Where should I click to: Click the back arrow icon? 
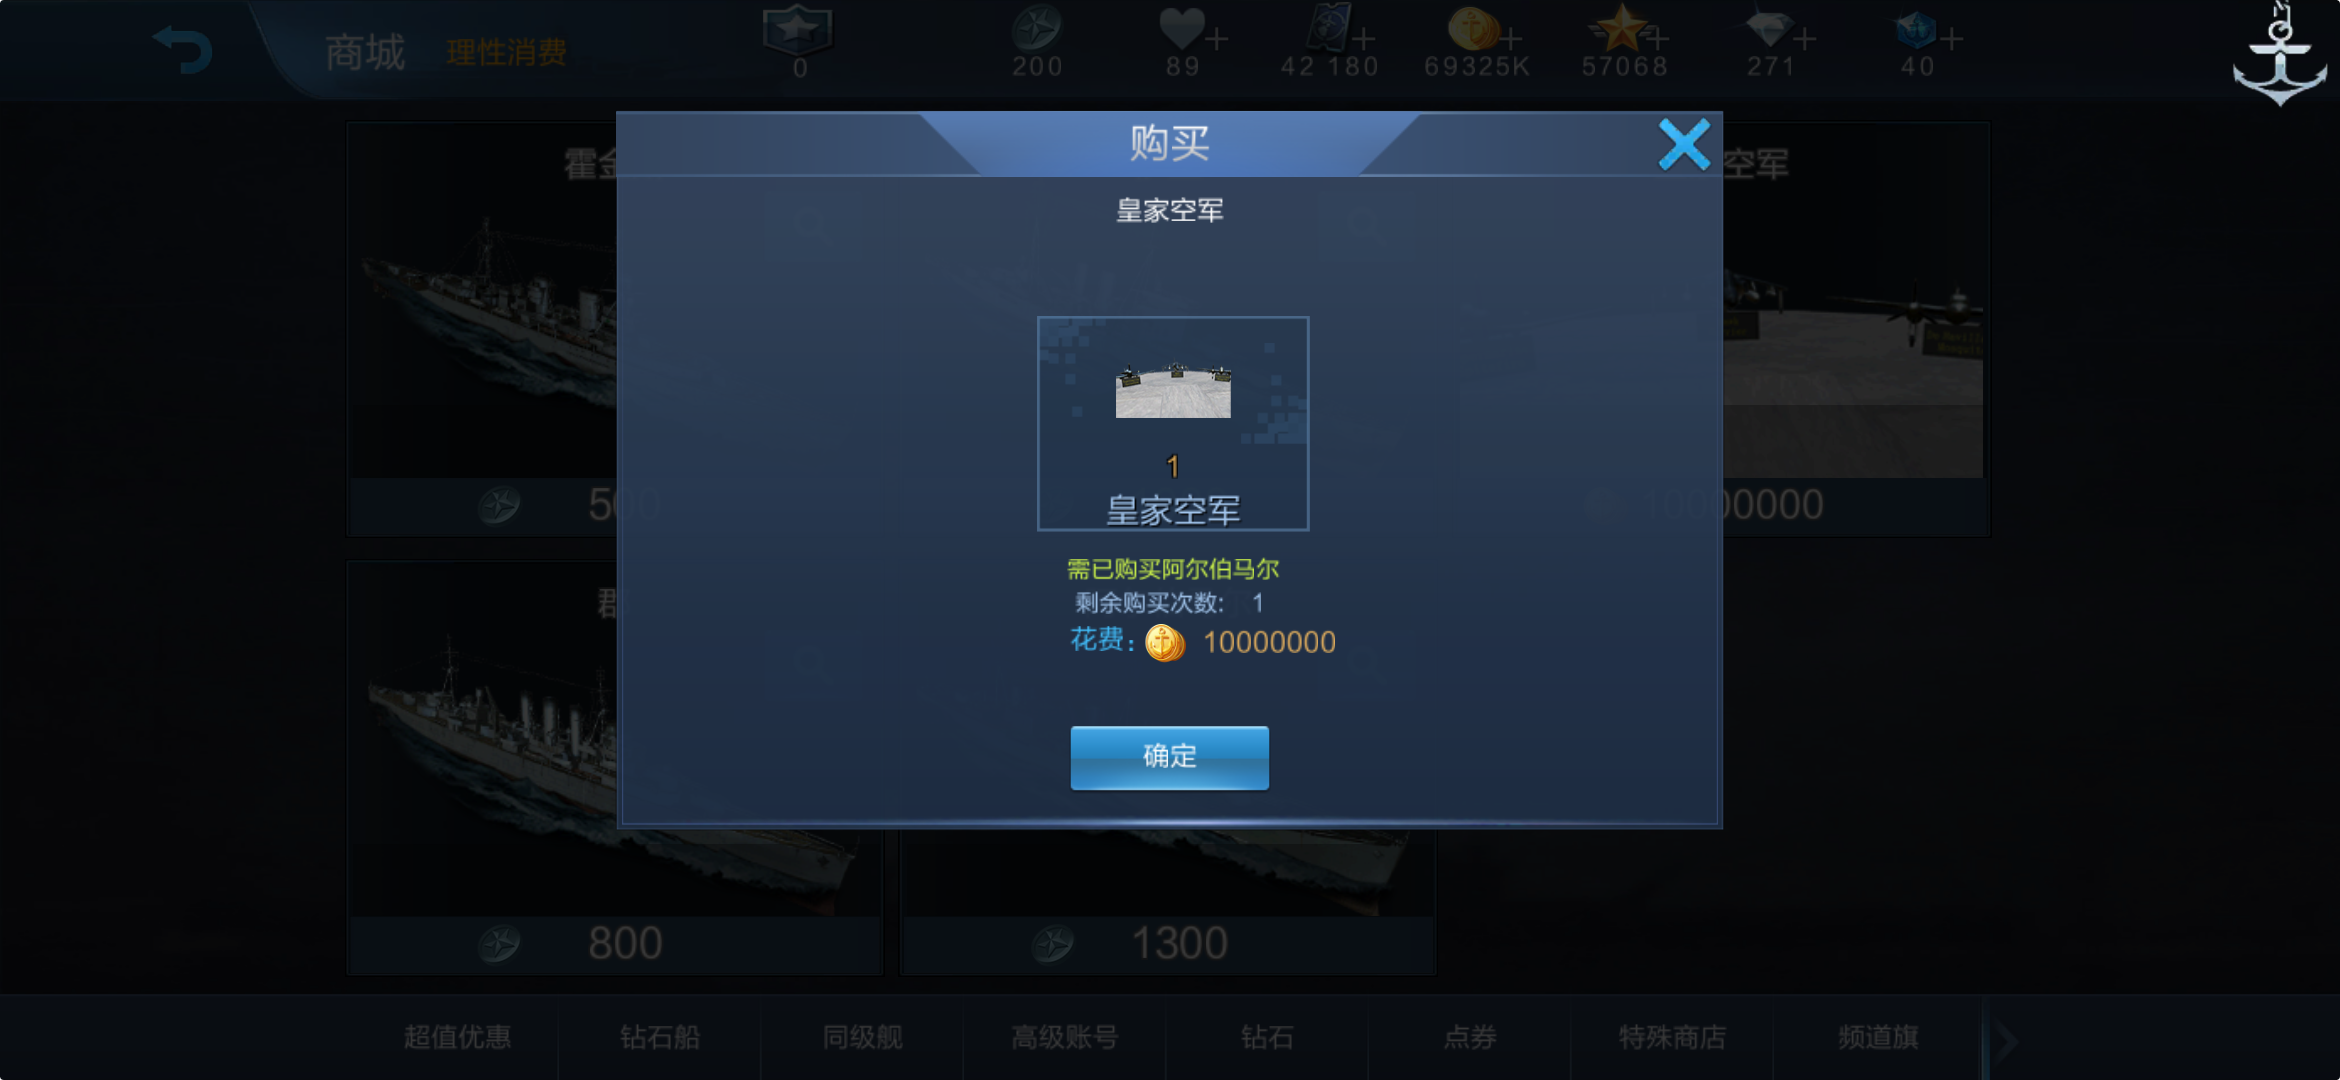pyautogui.click(x=183, y=50)
